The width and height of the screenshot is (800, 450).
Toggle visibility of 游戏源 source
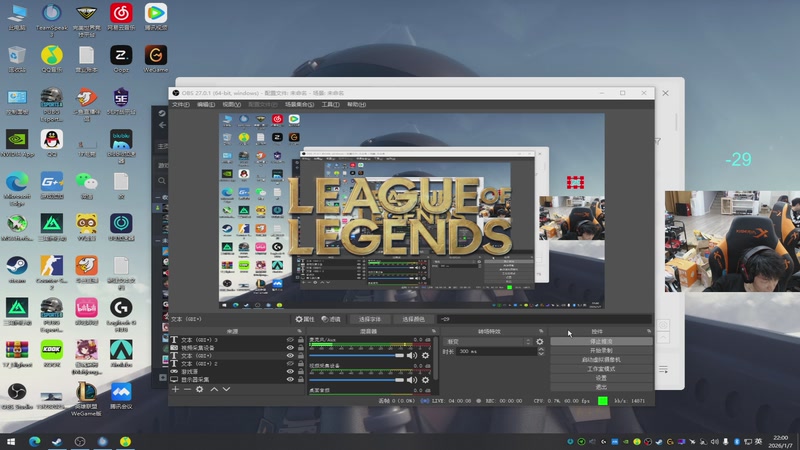point(290,371)
